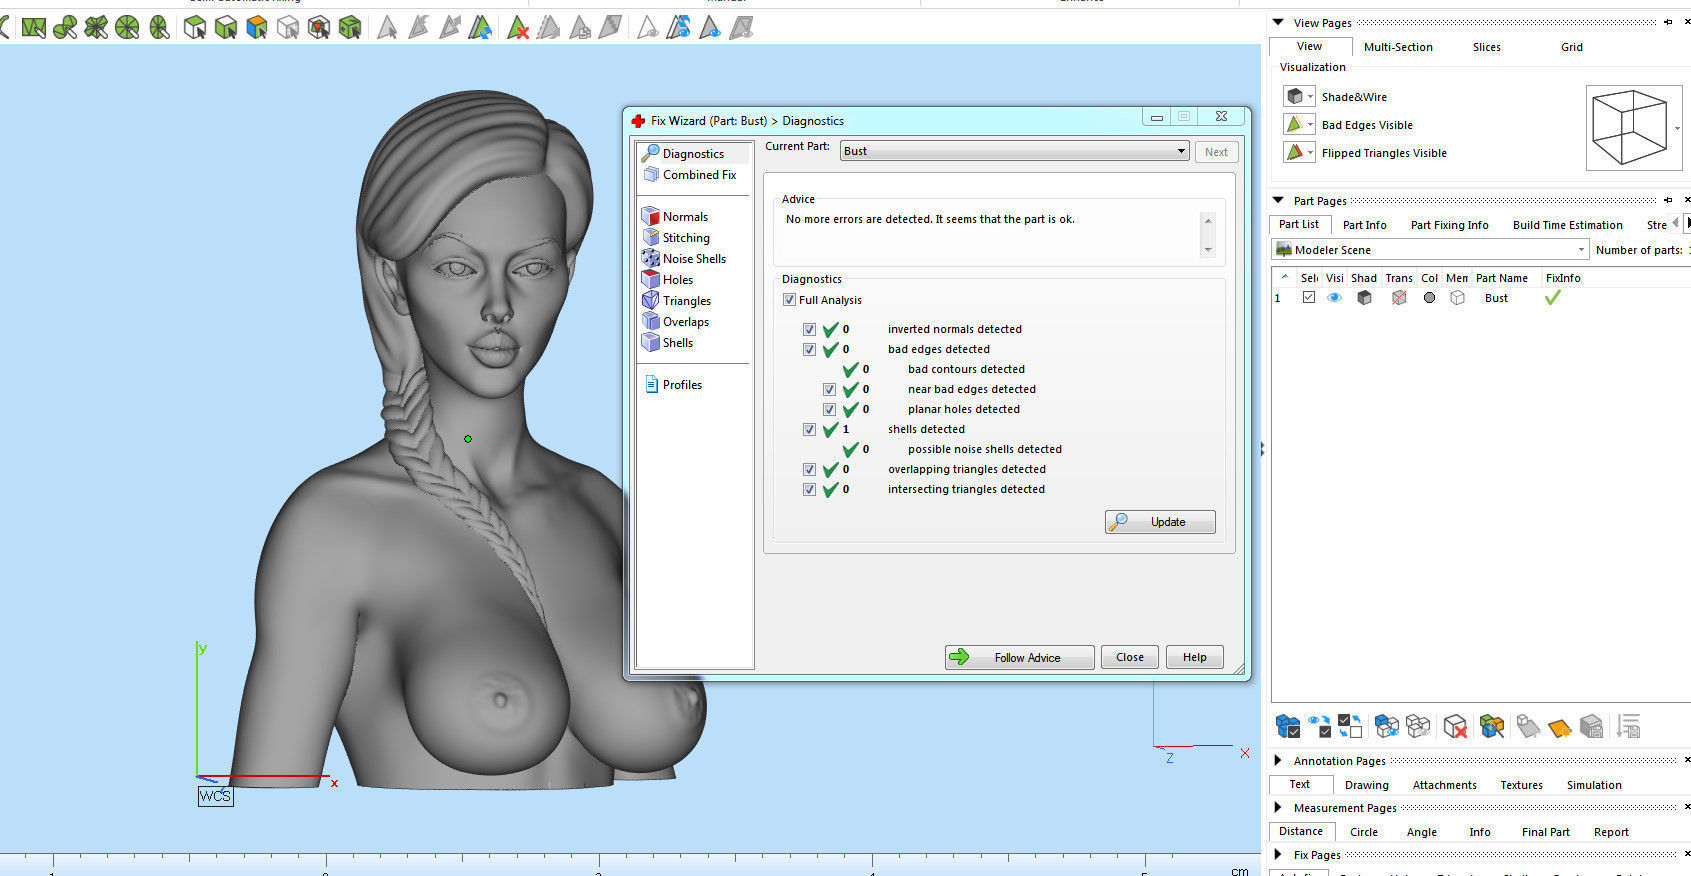This screenshot has height=876, width=1691.
Task: Expand the Measurement Pages section
Action: point(1278,807)
